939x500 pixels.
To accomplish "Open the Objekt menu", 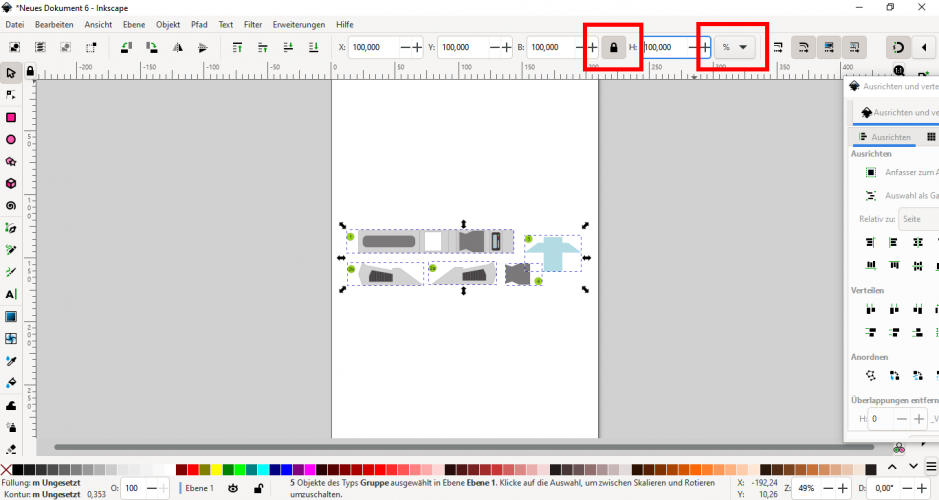I will (168, 25).
